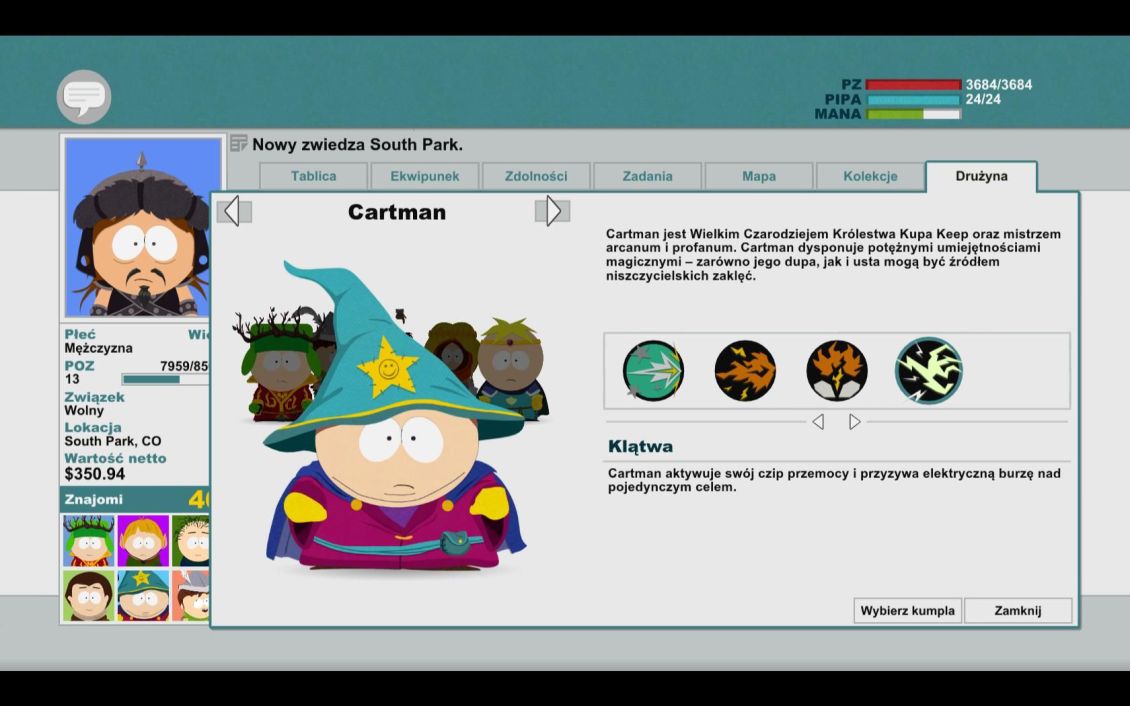Open the Kolekcje tab
Screen dimensions: 1130x706
pyautogui.click(x=870, y=176)
